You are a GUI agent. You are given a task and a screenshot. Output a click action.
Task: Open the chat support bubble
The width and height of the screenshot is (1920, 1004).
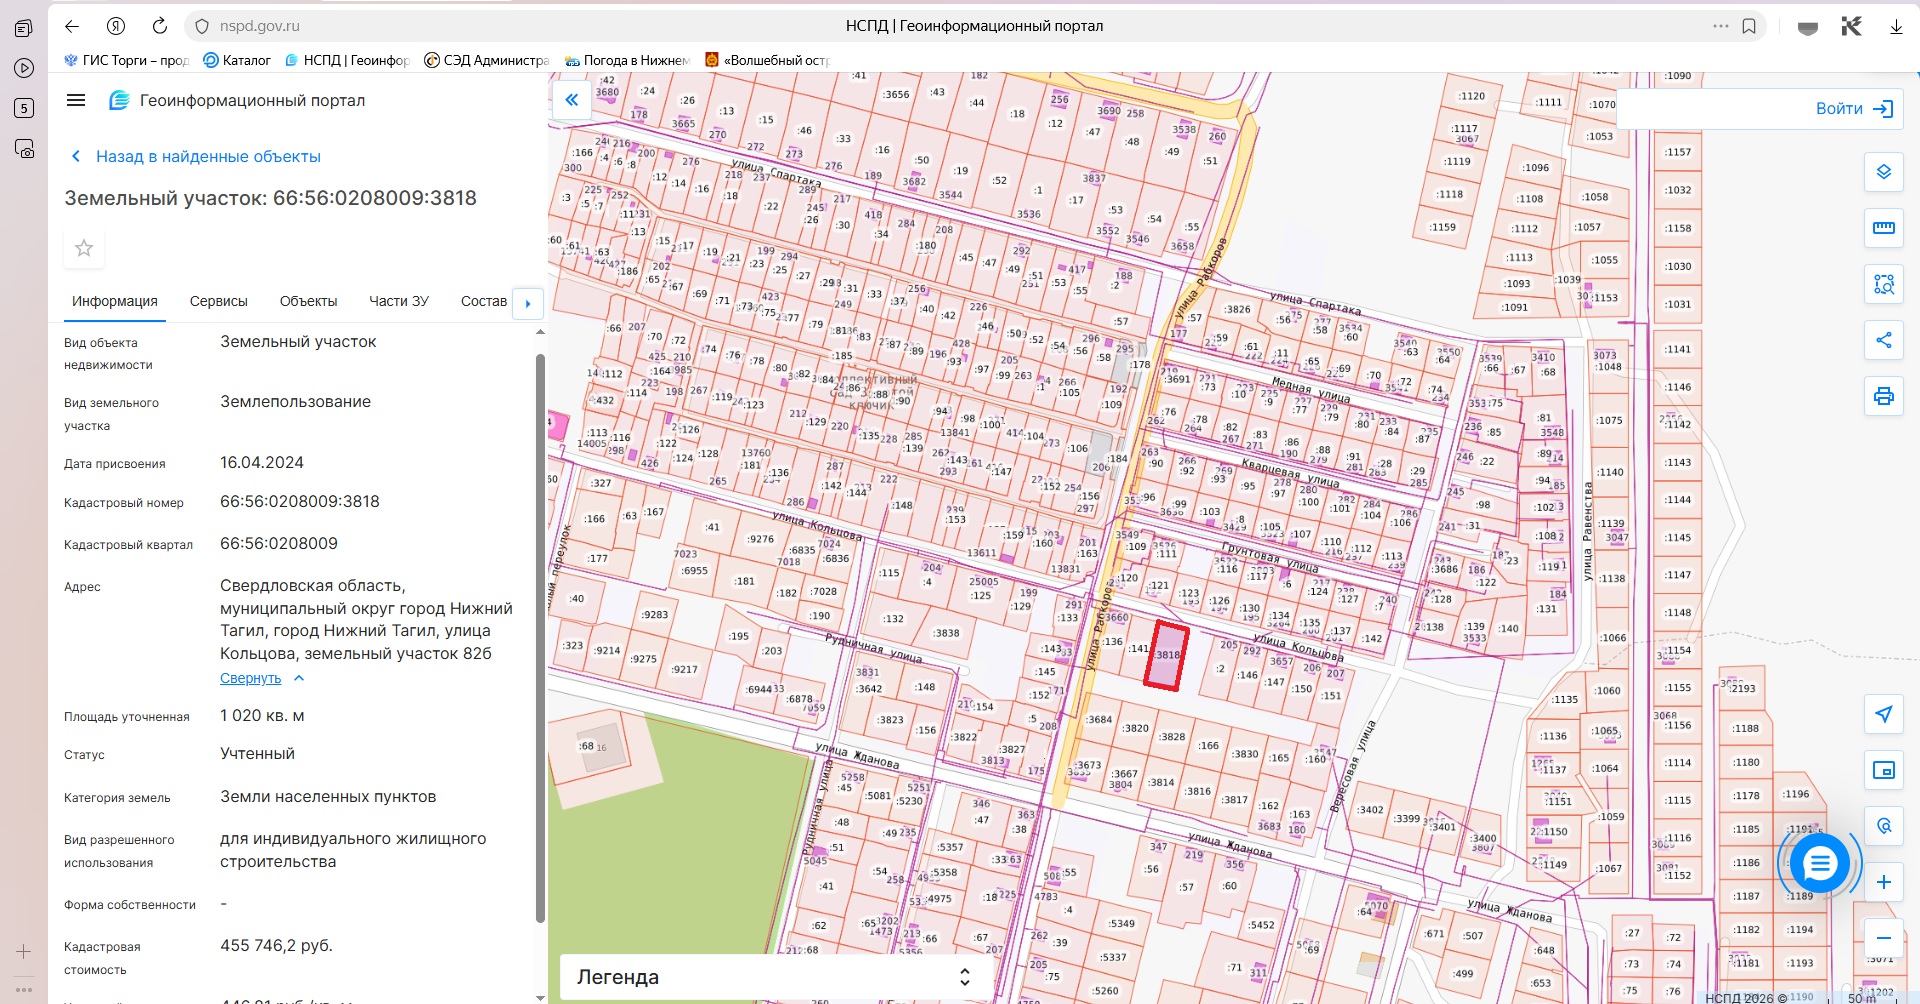[x=1819, y=863]
